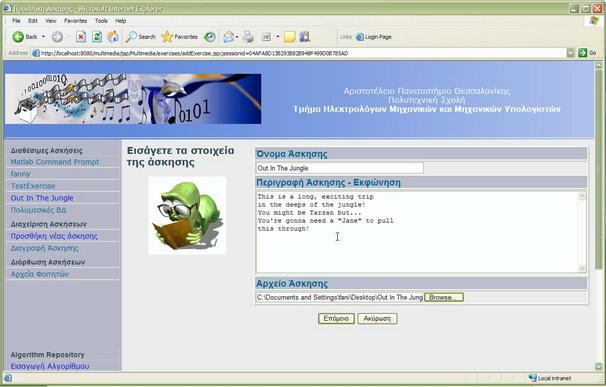Image resolution: width=606 pixels, height=387 pixels.
Task: Click the yellow folder toolbar icon
Action: [289, 37]
